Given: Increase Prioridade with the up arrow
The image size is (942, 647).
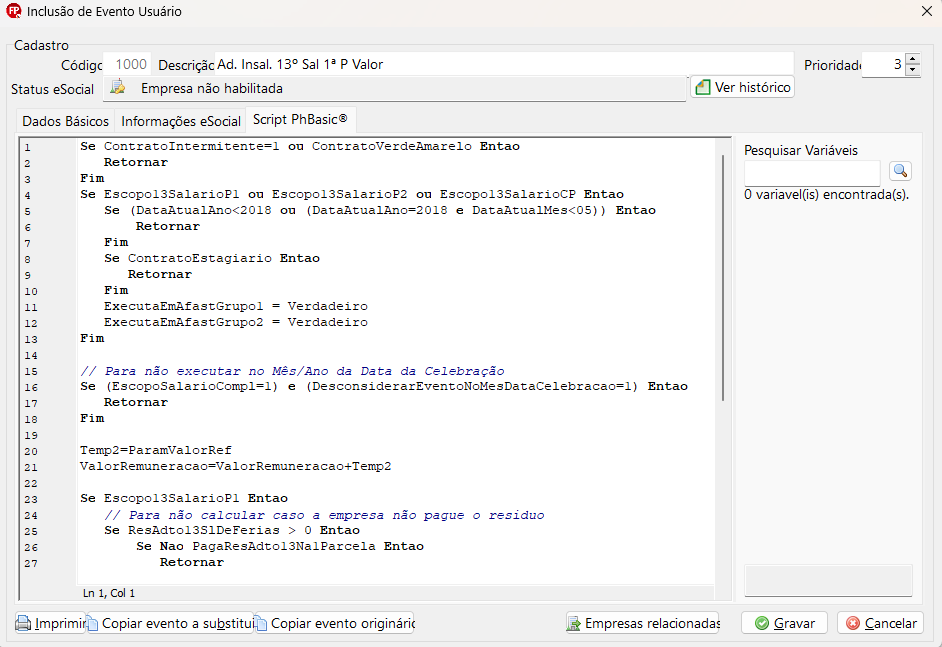Looking at the screenshot, I should tap(913, 59).
